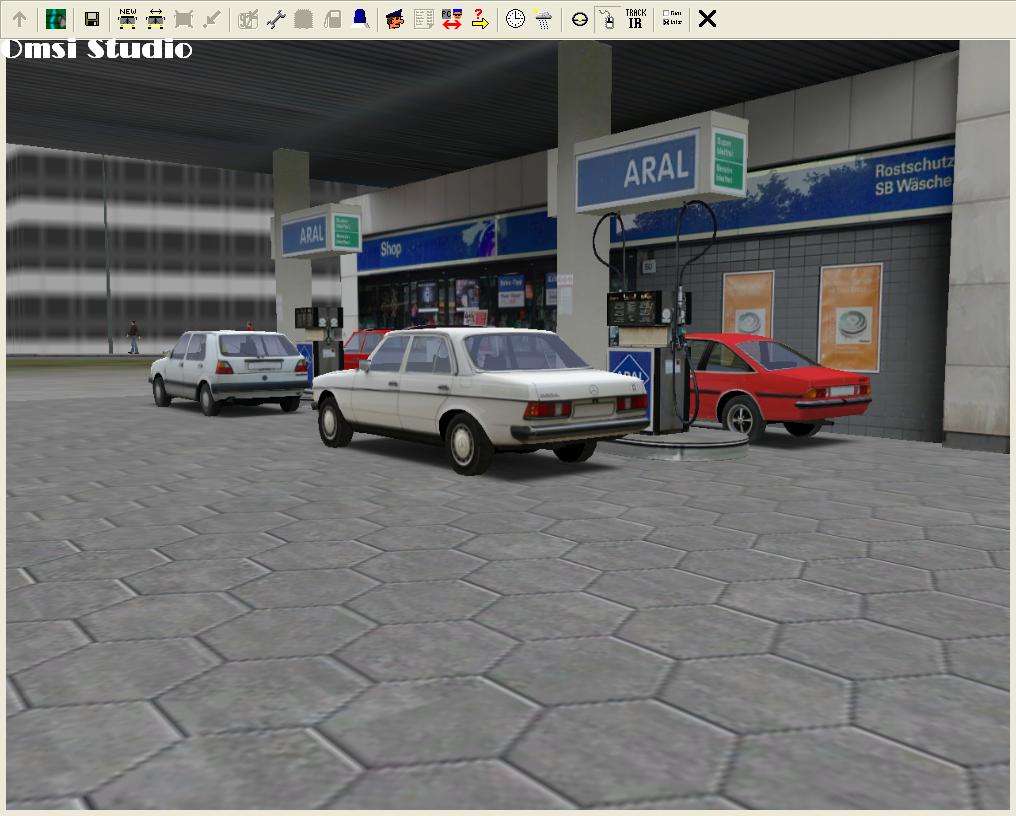Viewport: 1016px width, 816px height.
Task: Open the weather rain cloud icon
Action: click(543, 19)
